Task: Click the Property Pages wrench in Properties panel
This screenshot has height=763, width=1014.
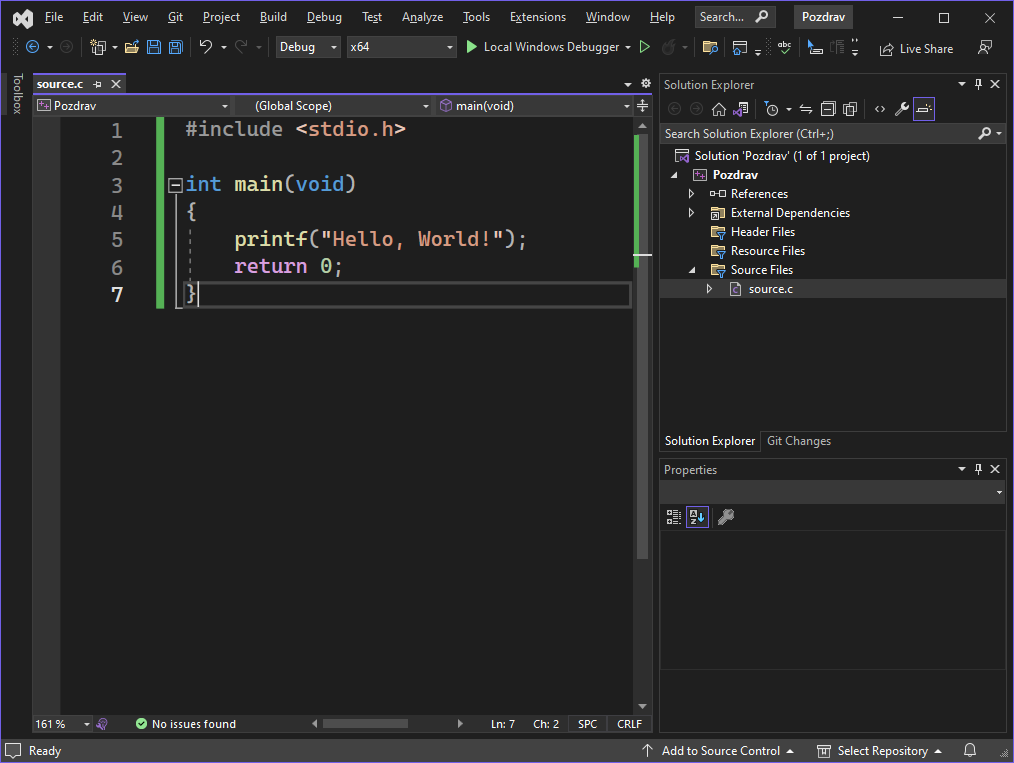Action: point(726,517)
